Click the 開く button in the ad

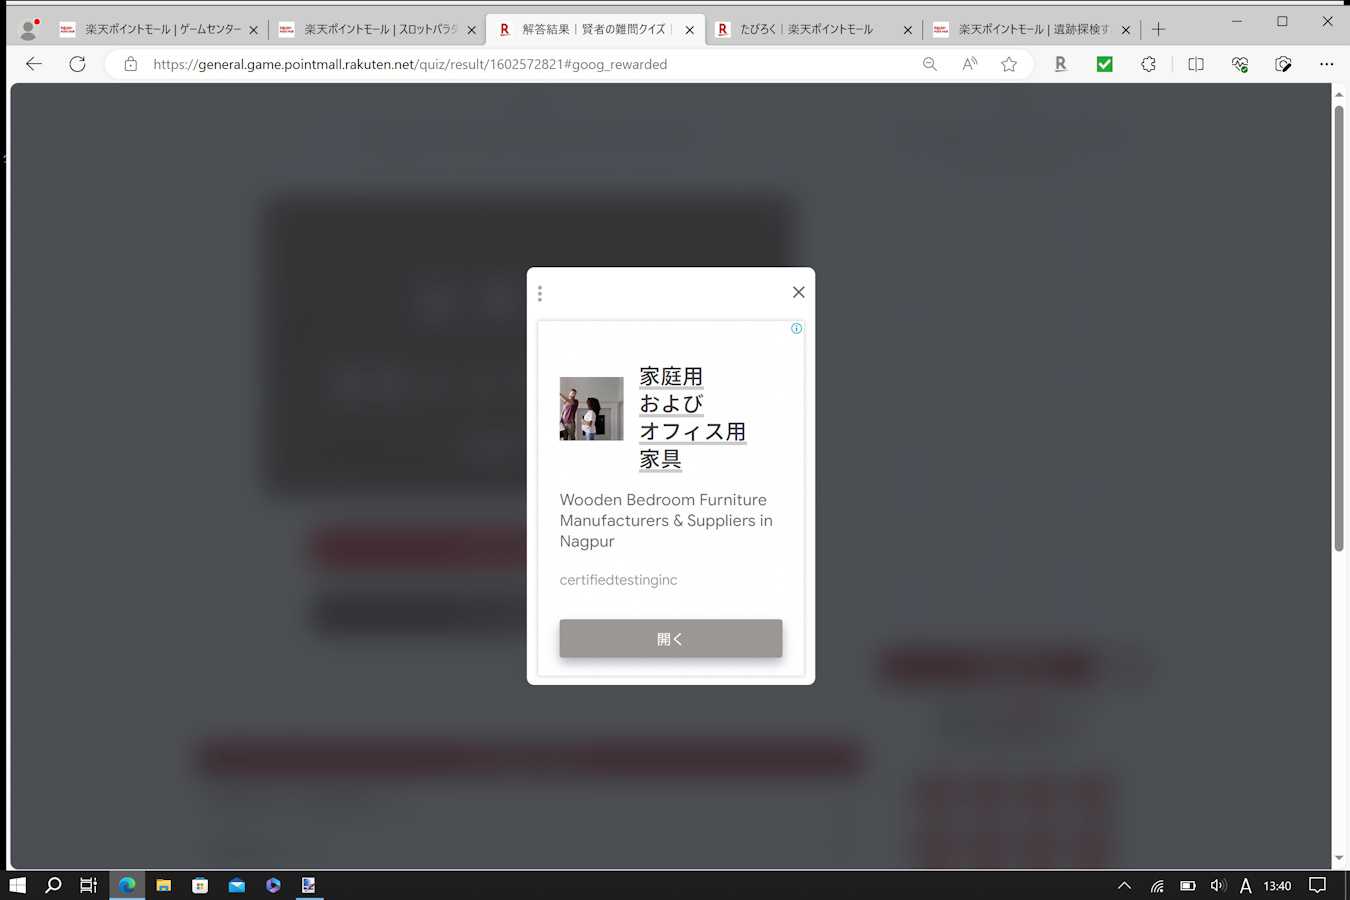point(671,639)
